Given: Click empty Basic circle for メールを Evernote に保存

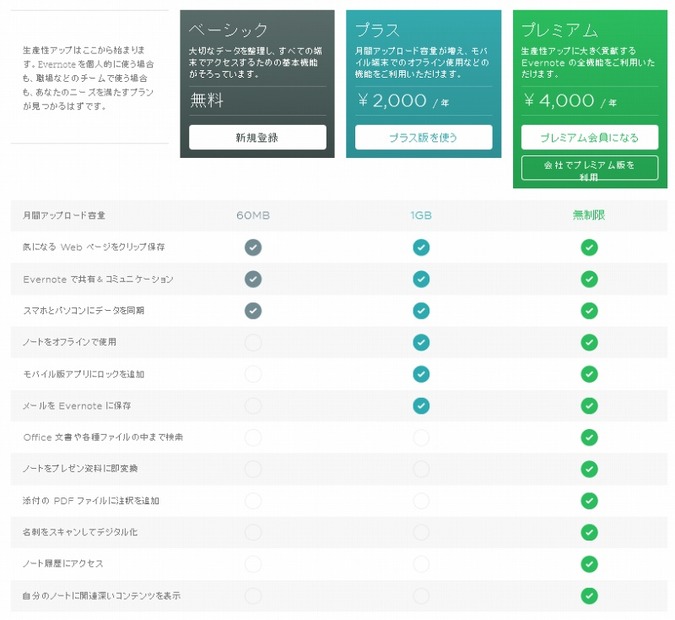Looking at the screenshot, I should pyautogui.click(x=253, y=406).
